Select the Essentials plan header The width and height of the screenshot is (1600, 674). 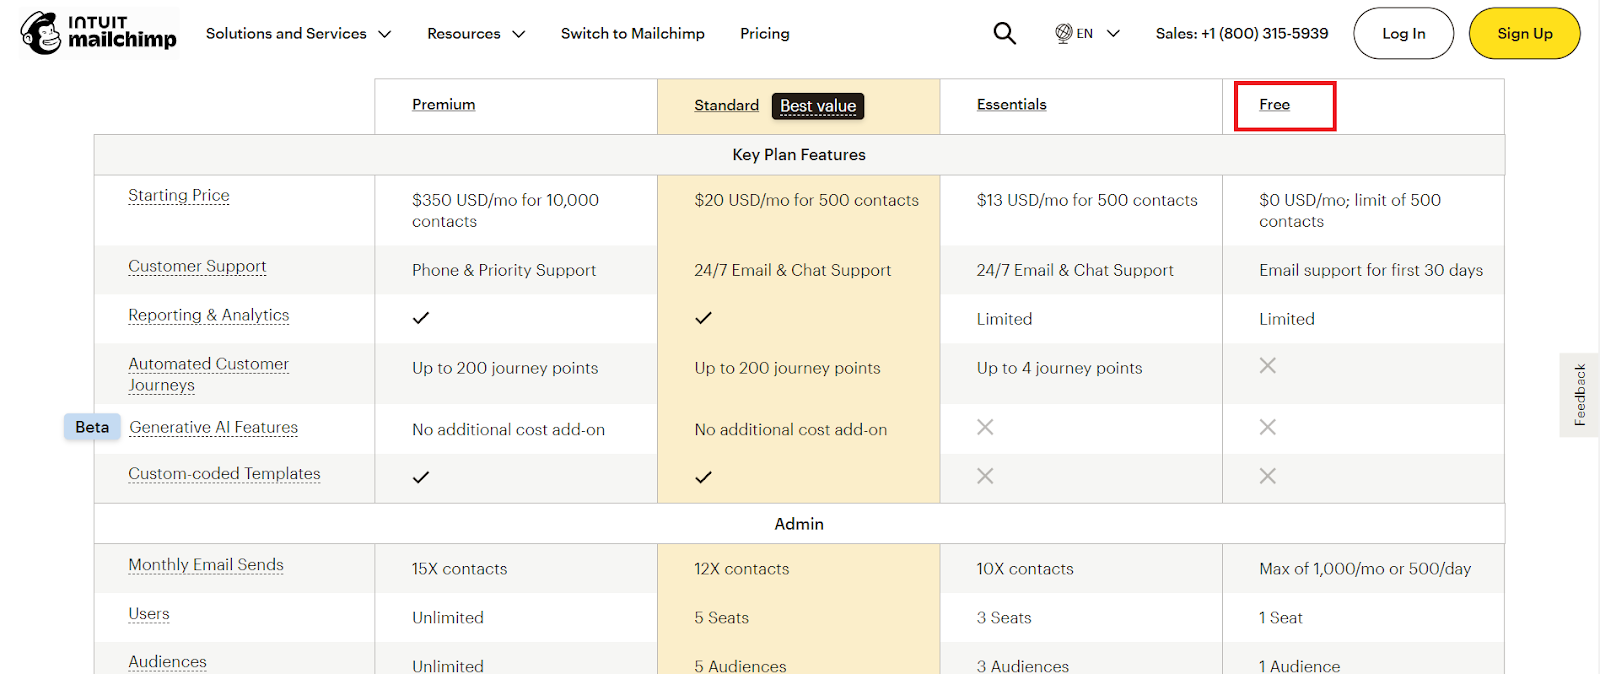coord(1011,104)
